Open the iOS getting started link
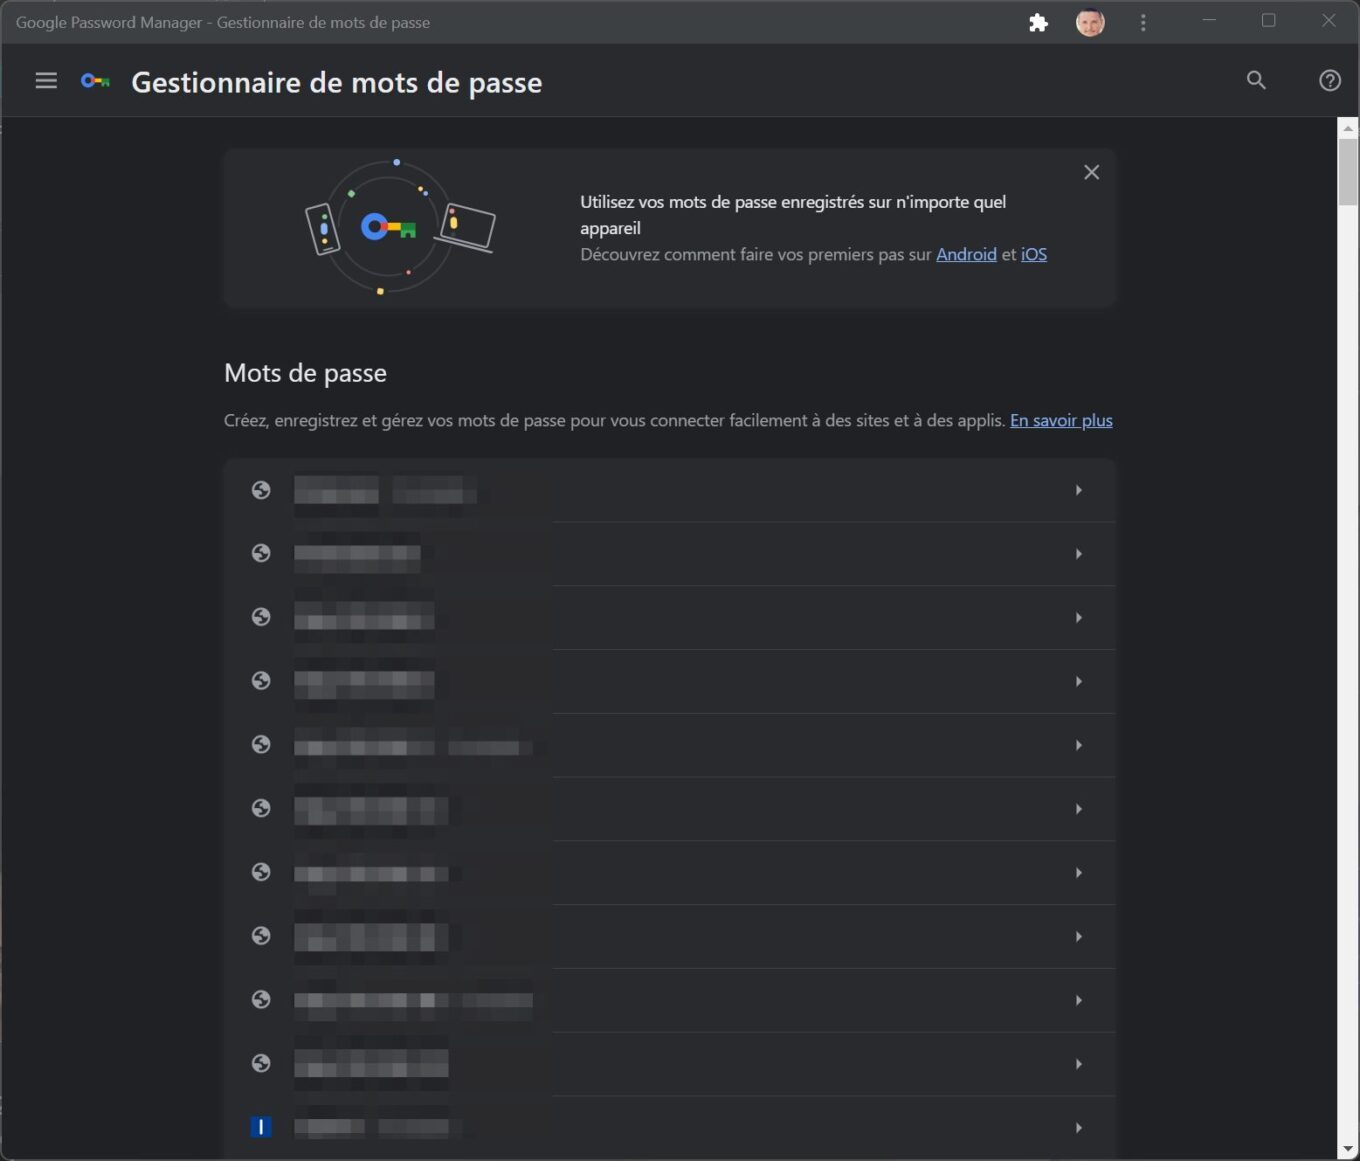Viewport: 1360px width, 1161px height. pos(1033,254)
